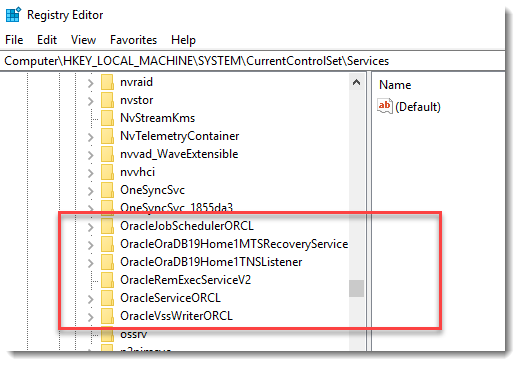Click the nvraid folder icon
Viewport: 520px width, 366px height.
coord(107,82)
